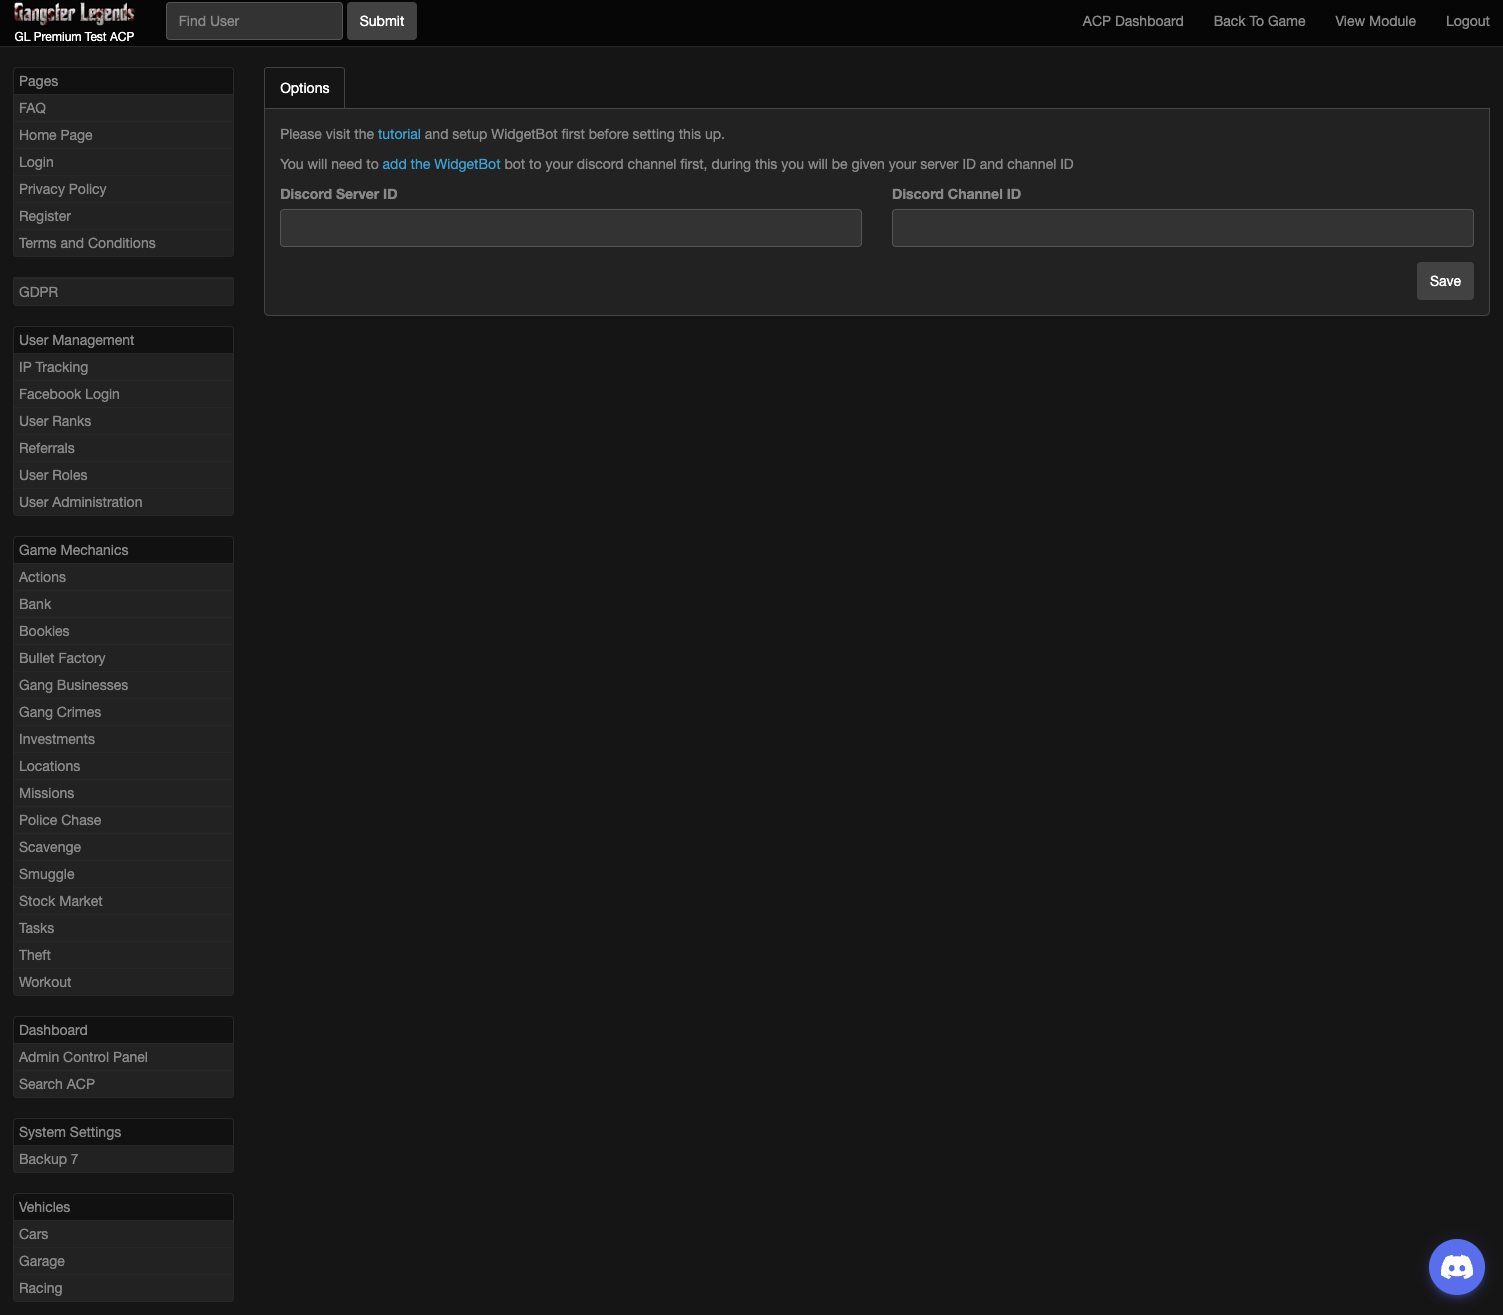Click Back To Game in header
Screen dimensions: 1503x1315
click(x=1259, y=21)
